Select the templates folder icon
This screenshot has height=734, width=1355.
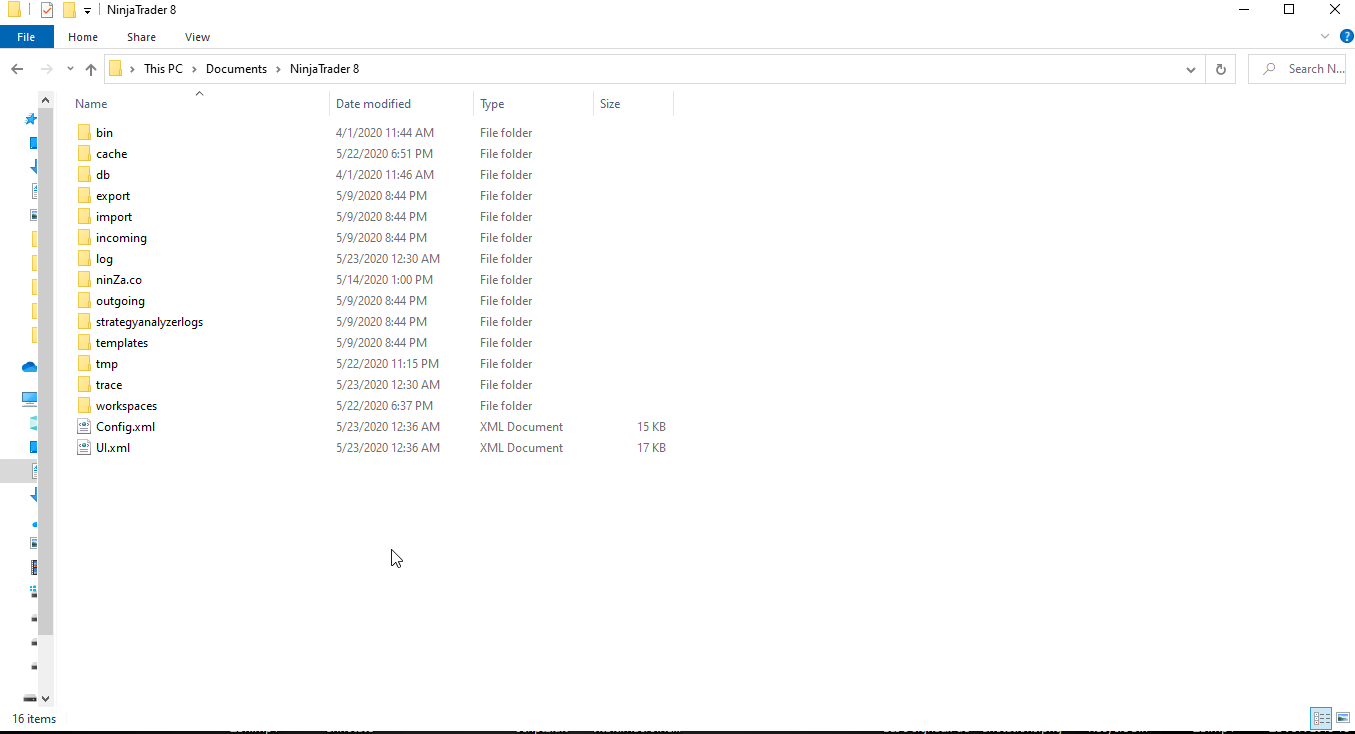[x=84, y=343]
